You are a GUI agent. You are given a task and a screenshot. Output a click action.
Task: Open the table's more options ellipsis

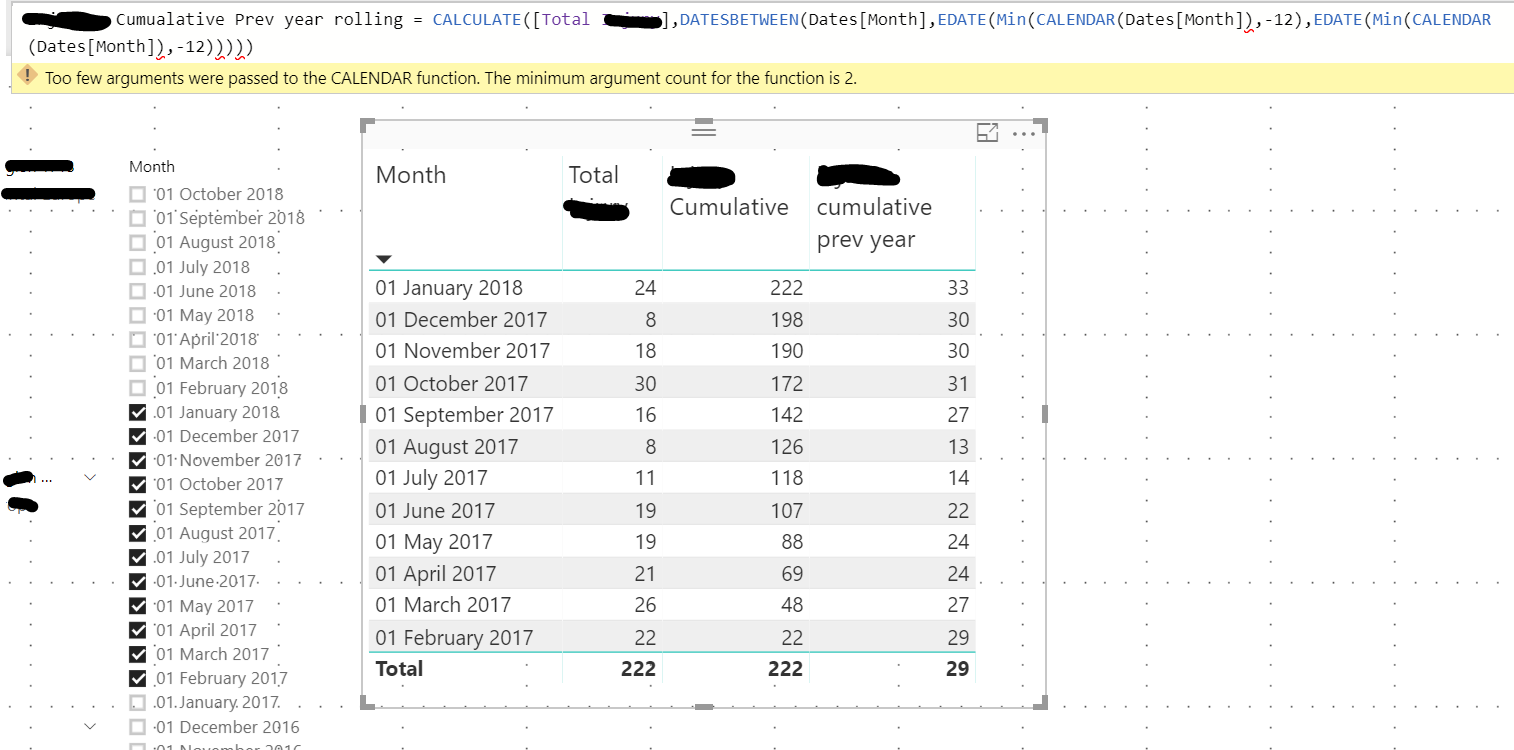point(1024,133)
